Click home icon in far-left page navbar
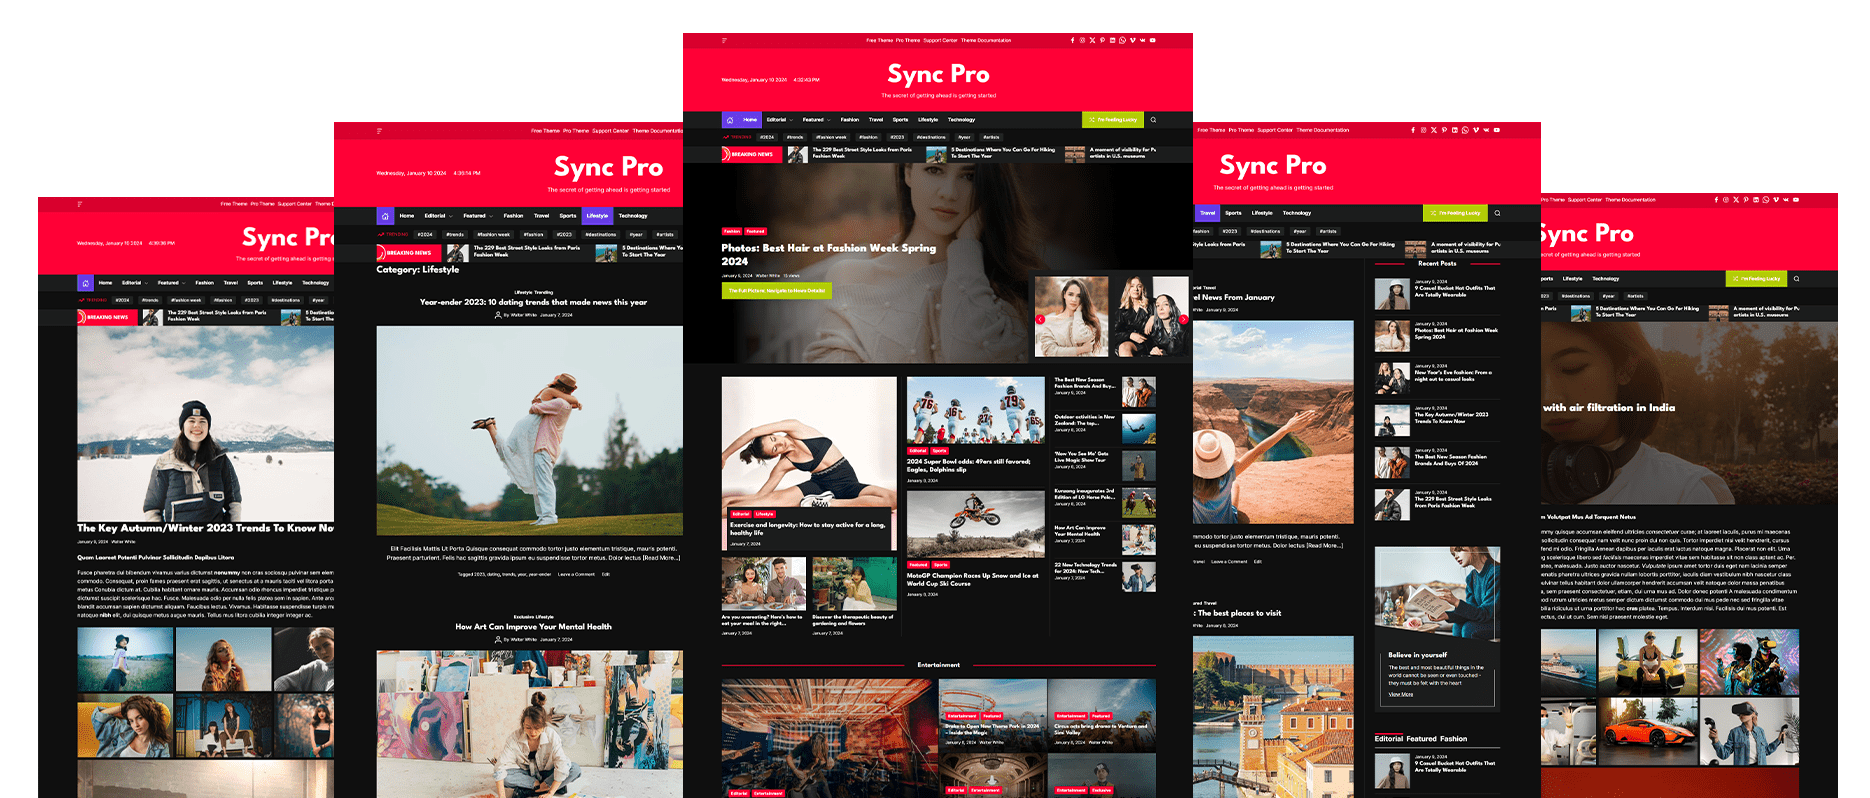 click(x=85, y=283)
